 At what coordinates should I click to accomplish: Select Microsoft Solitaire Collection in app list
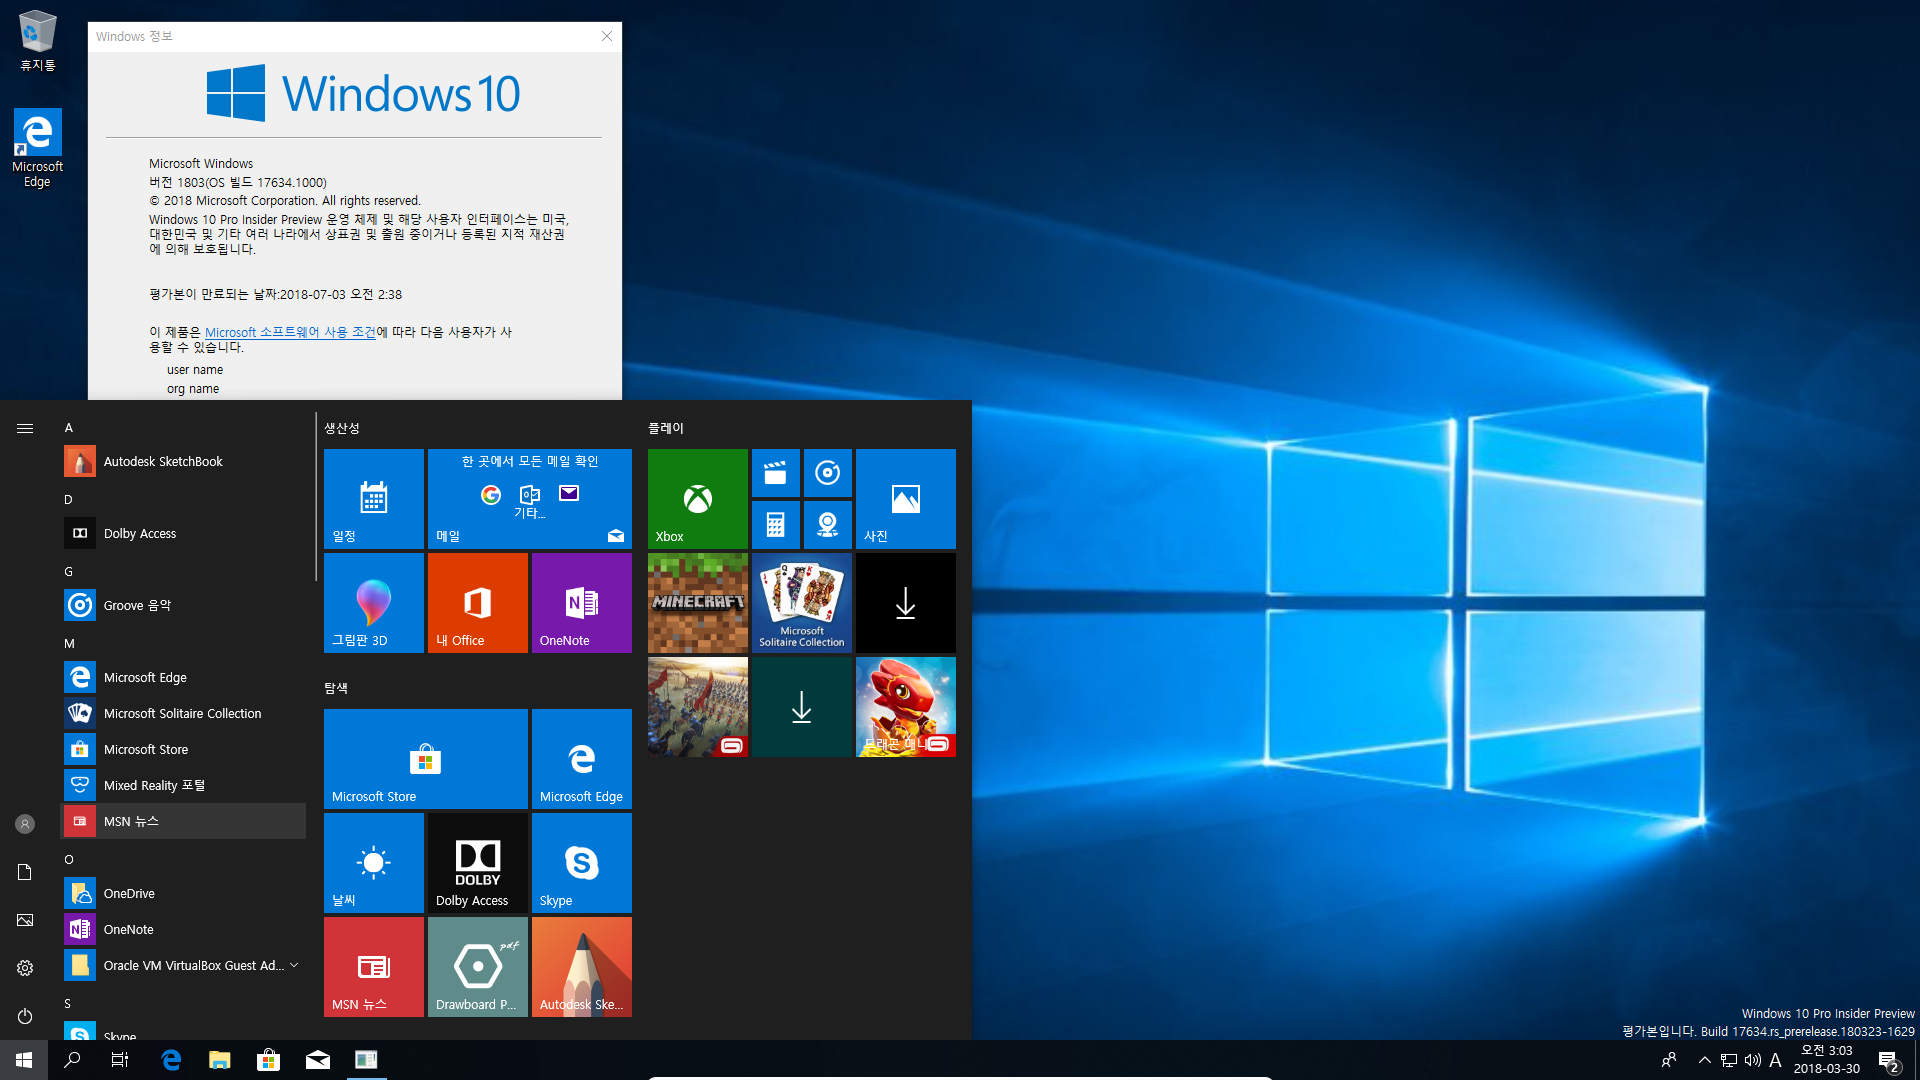(x=184, y=713)
